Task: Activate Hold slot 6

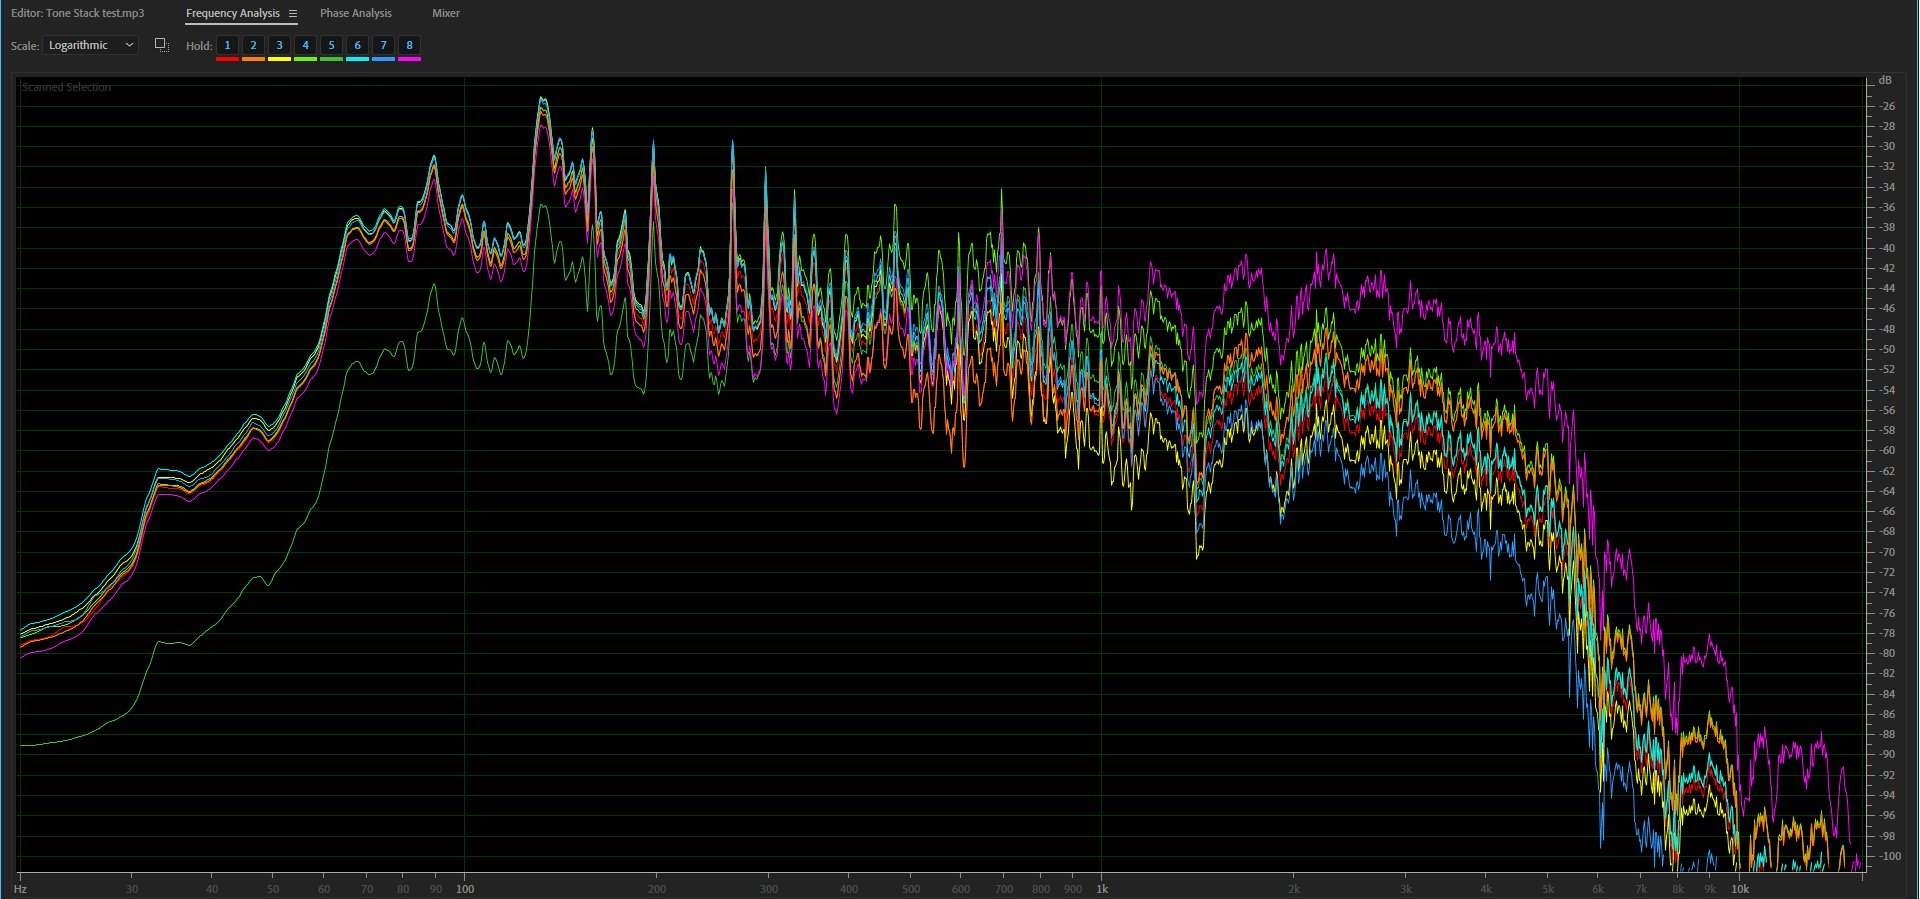Action: 357,45
